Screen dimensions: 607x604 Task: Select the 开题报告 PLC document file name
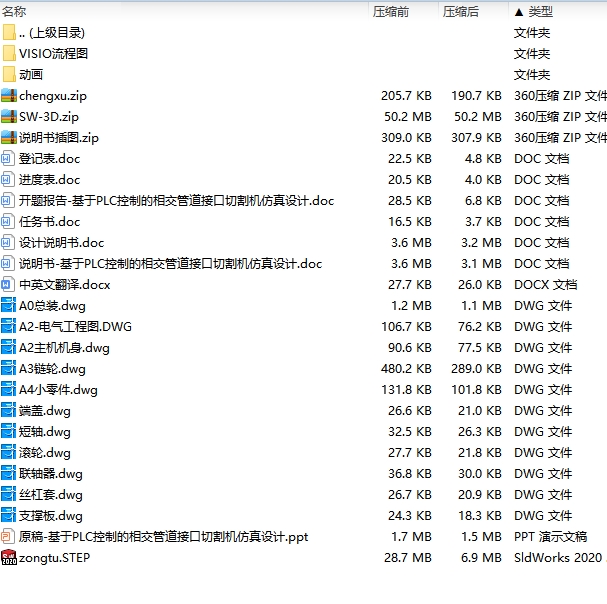[177, 201]
